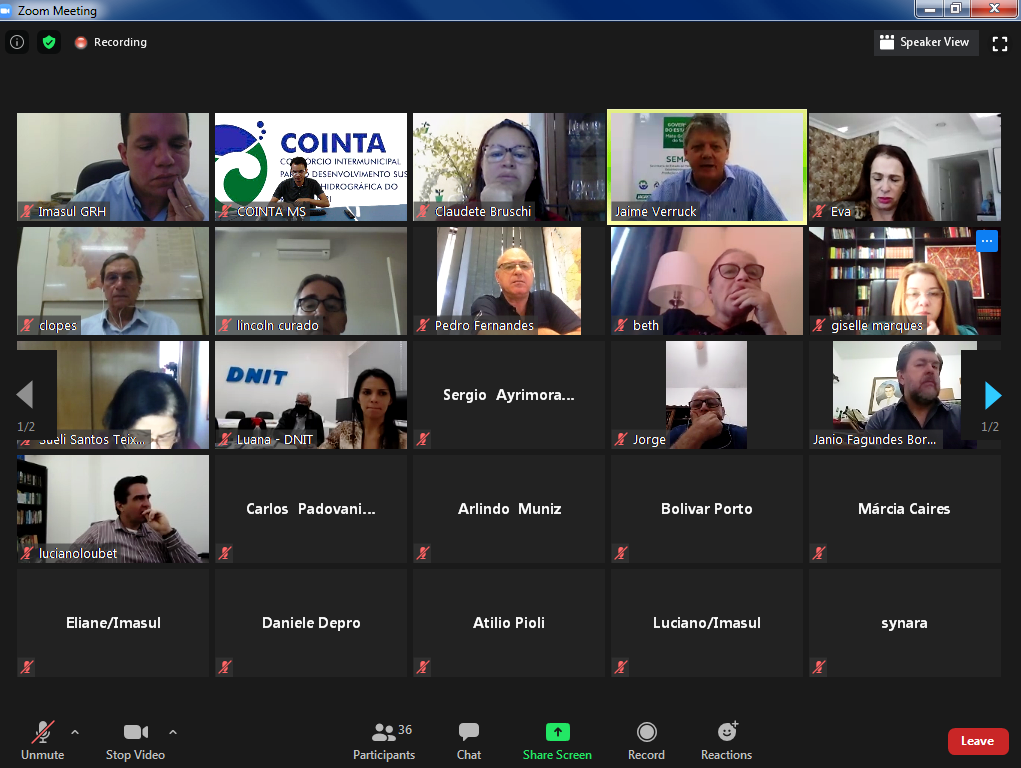Unmute the microphone

click(x=42, y=742)
